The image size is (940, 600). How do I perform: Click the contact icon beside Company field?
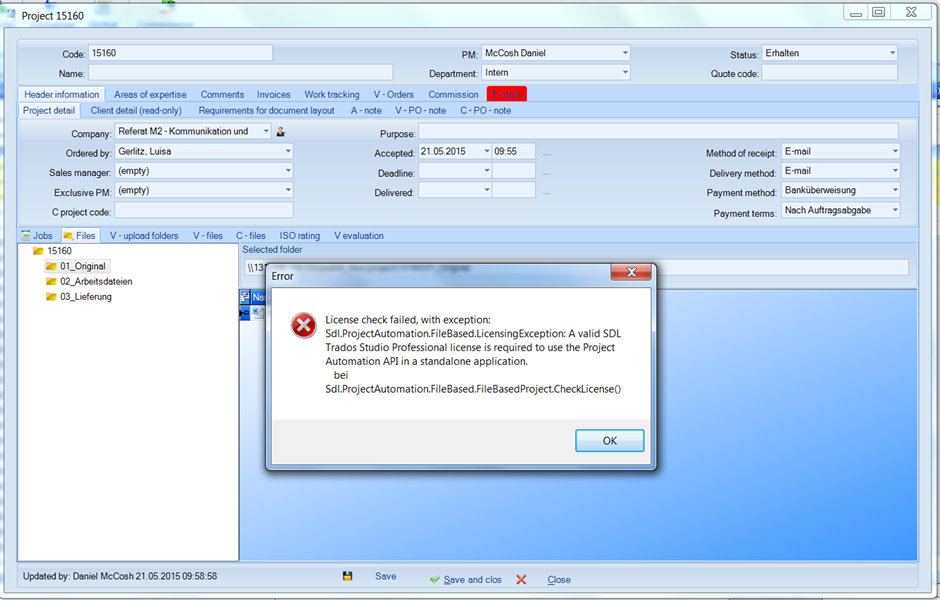tap(281, 132)
